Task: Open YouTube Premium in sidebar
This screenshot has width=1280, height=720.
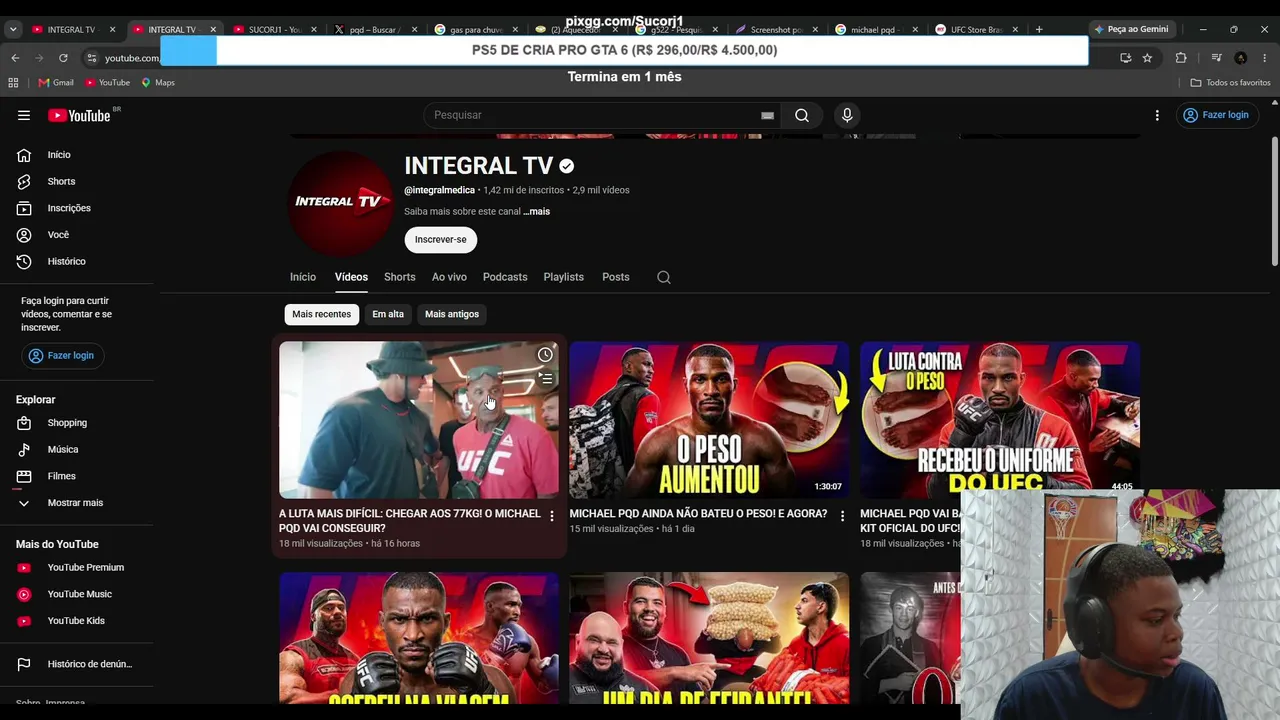Action: [x=86, y=568]
